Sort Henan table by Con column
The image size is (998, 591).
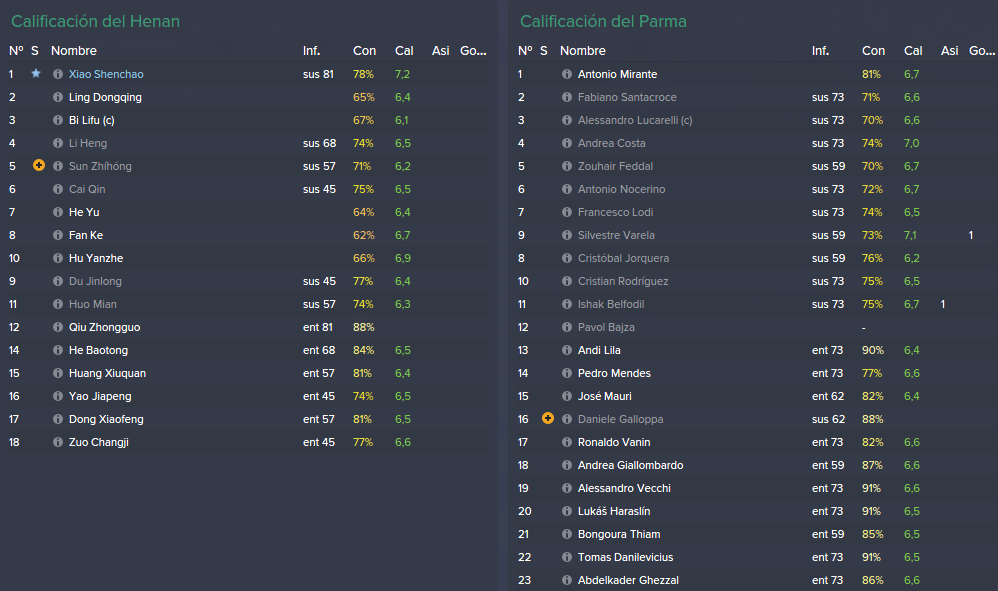click(365, 50)
